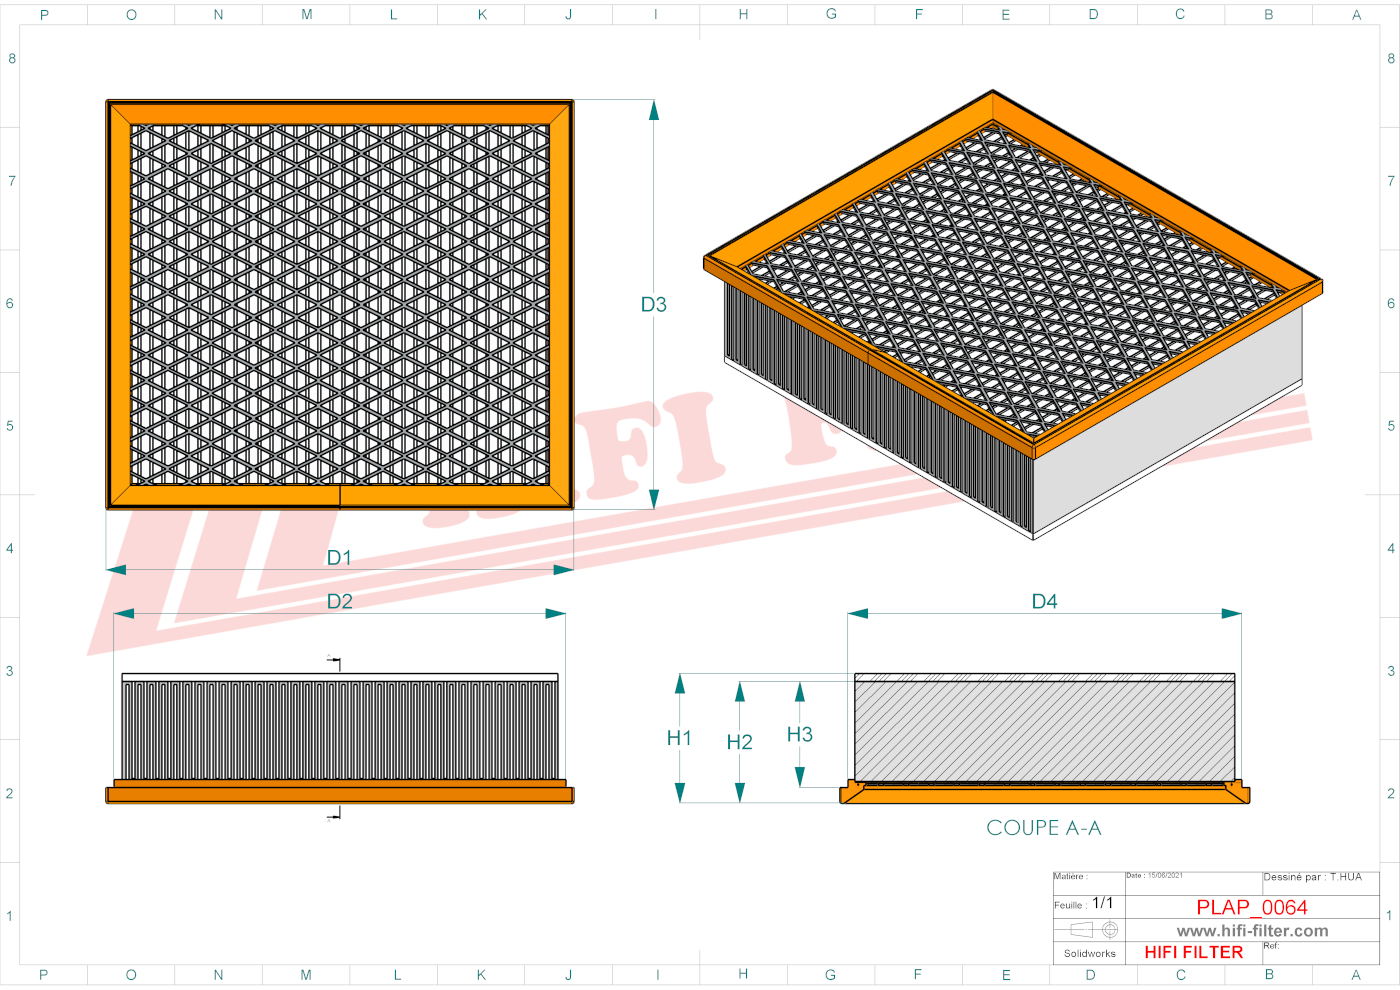Viewport: 1400px width, 990px height.
Task: Select the D3 dimension label
Action: pyautogui.click(x=653, y=305)
